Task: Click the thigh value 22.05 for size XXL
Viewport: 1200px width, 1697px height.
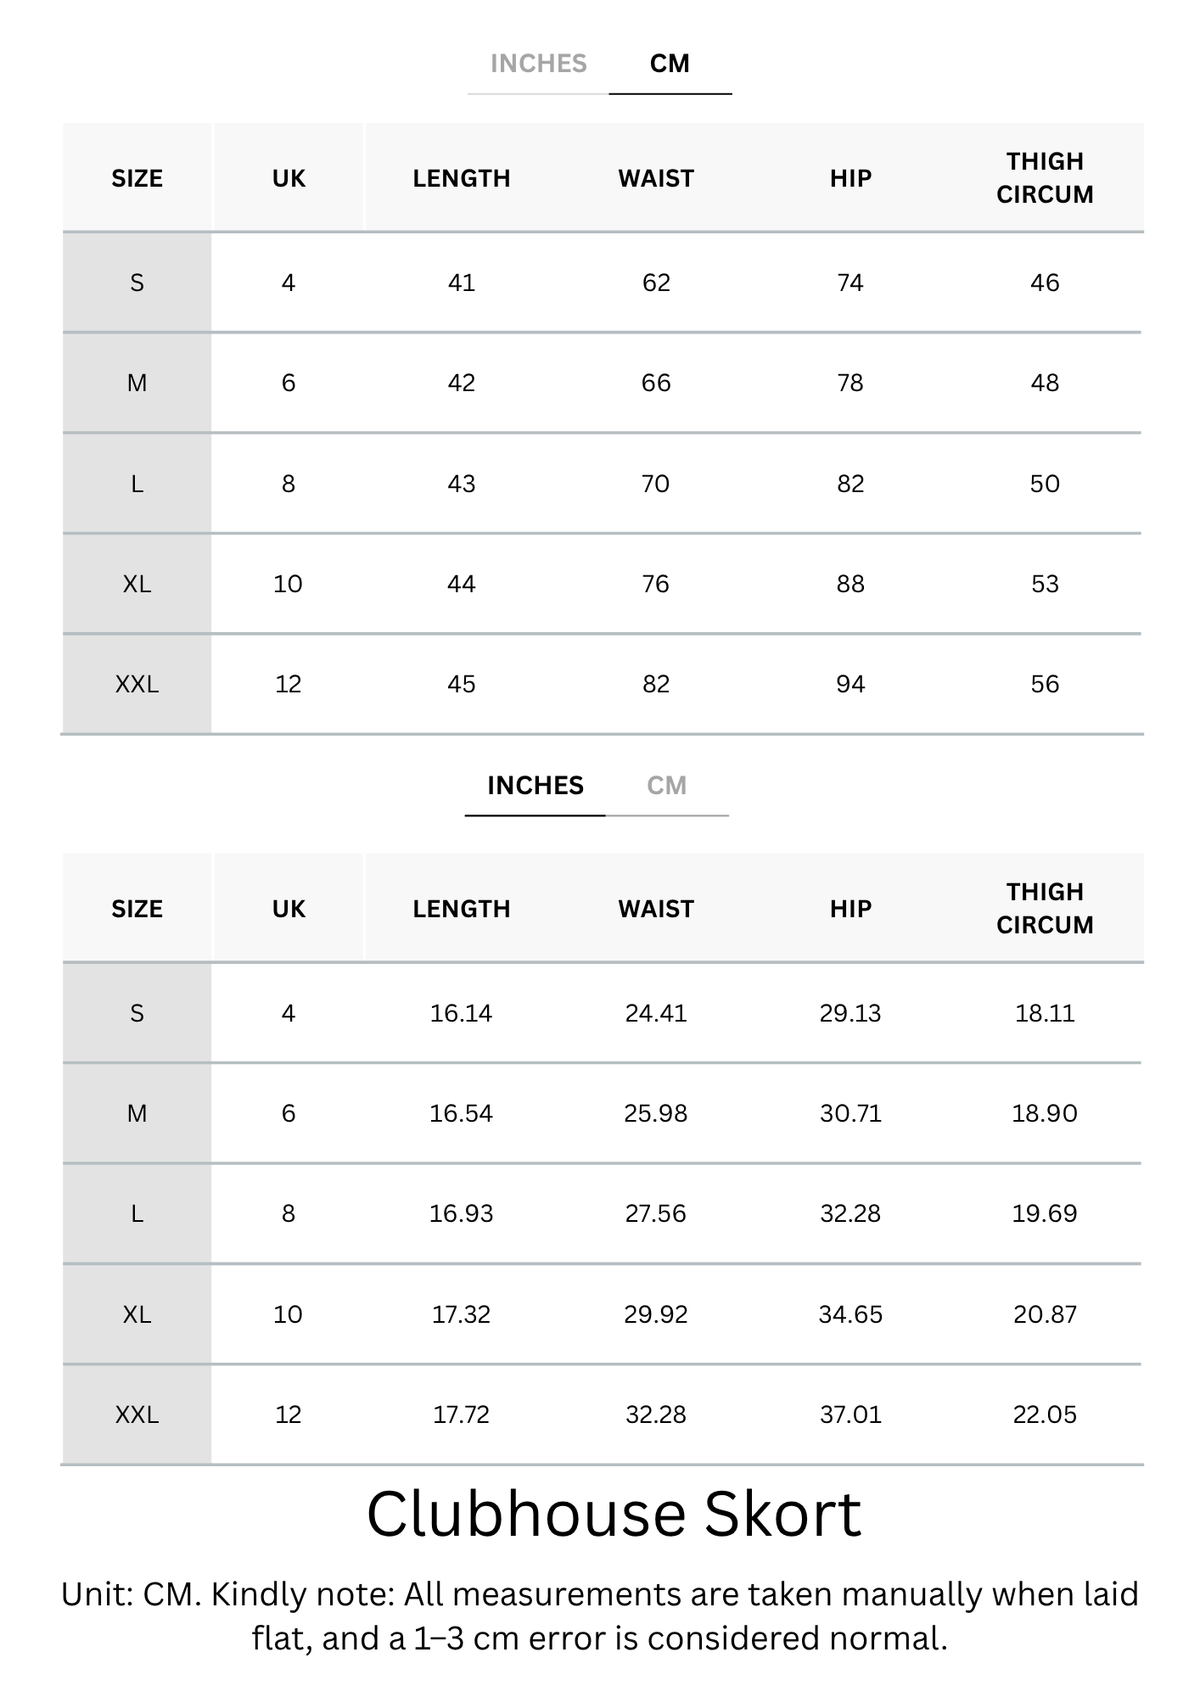Action: [x=1045, y=1415]
